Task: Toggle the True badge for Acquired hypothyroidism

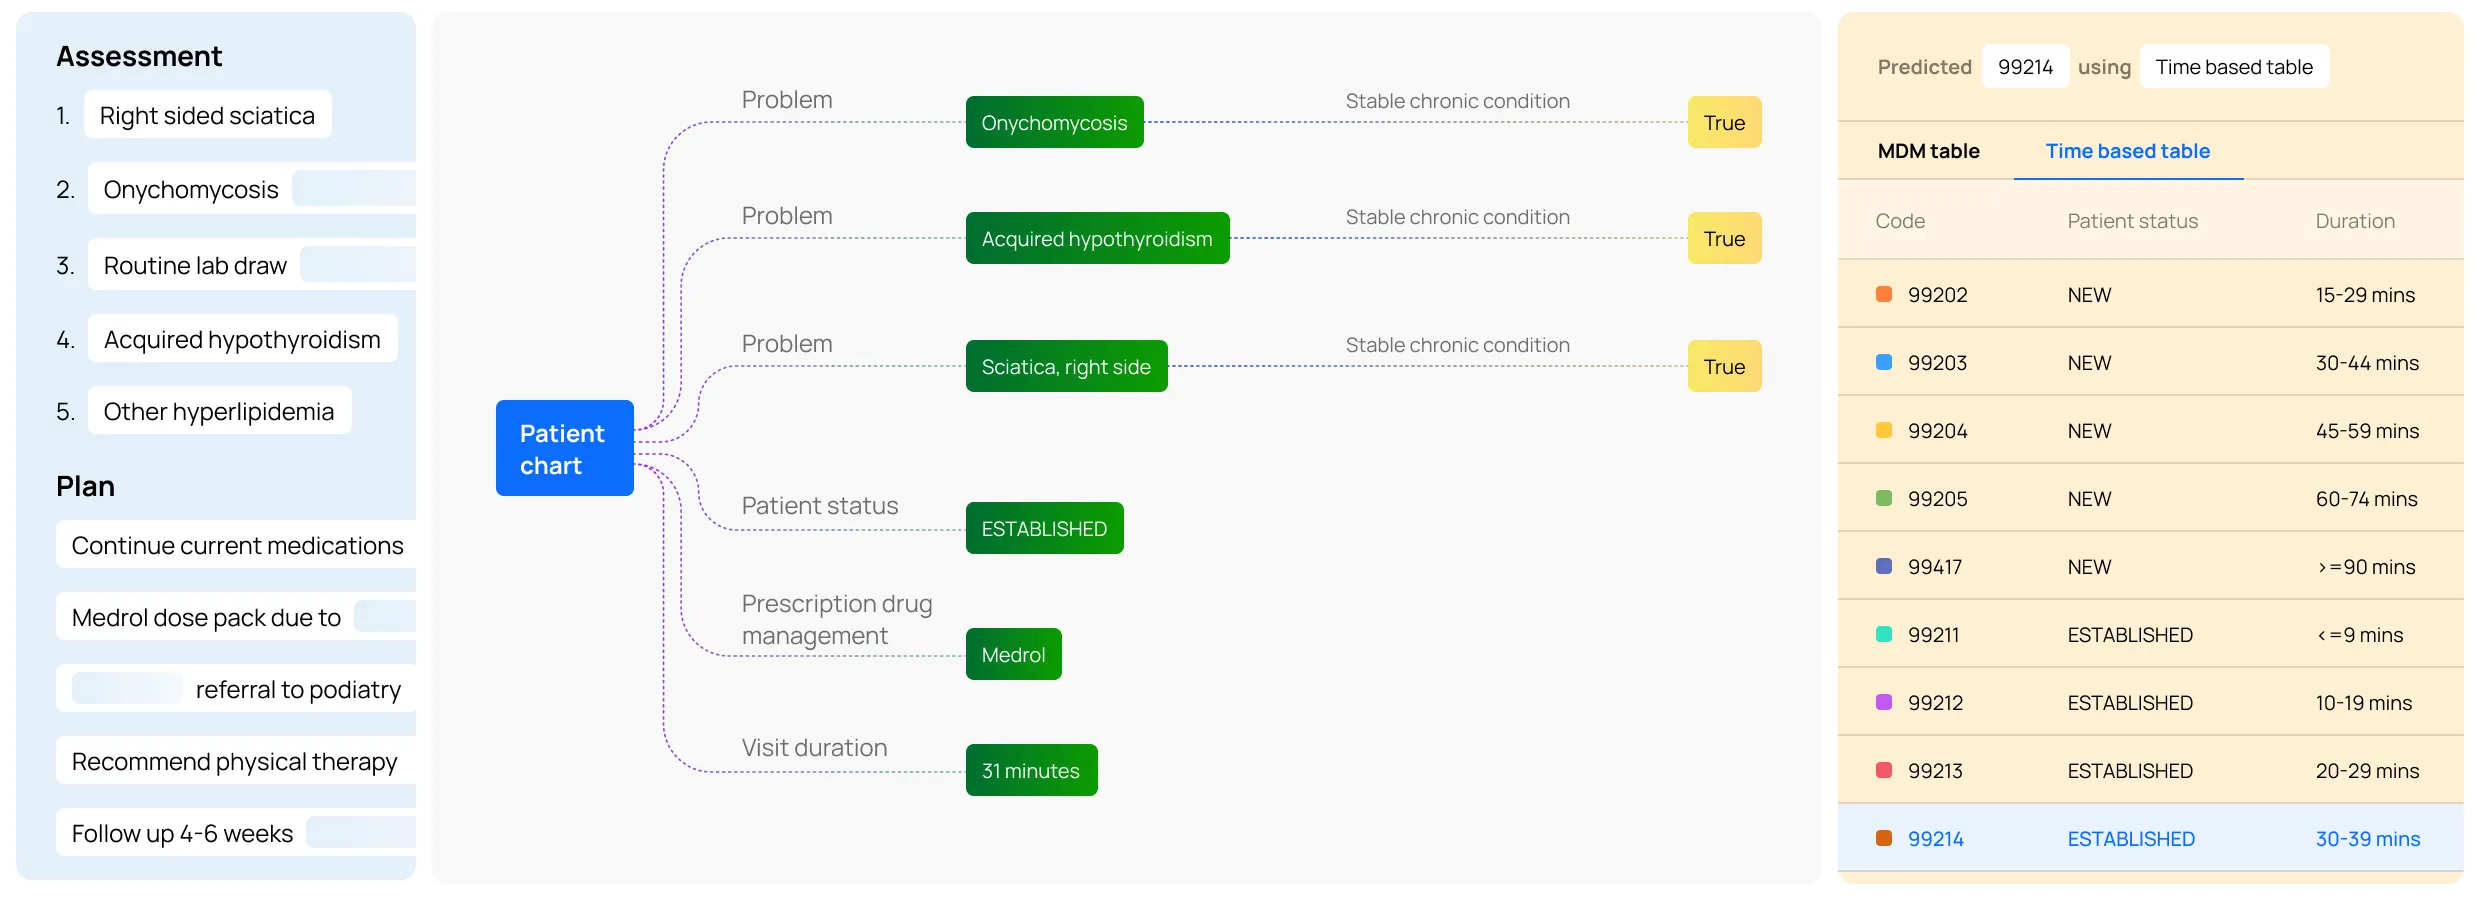Action: coord(1724,238)
